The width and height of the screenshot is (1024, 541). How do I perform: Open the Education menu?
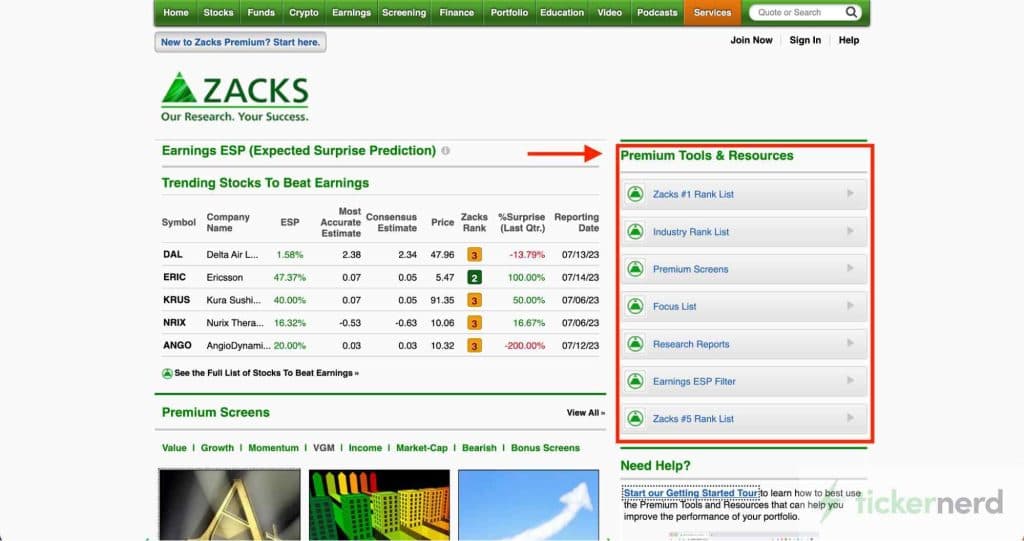[x=562, y=12]
